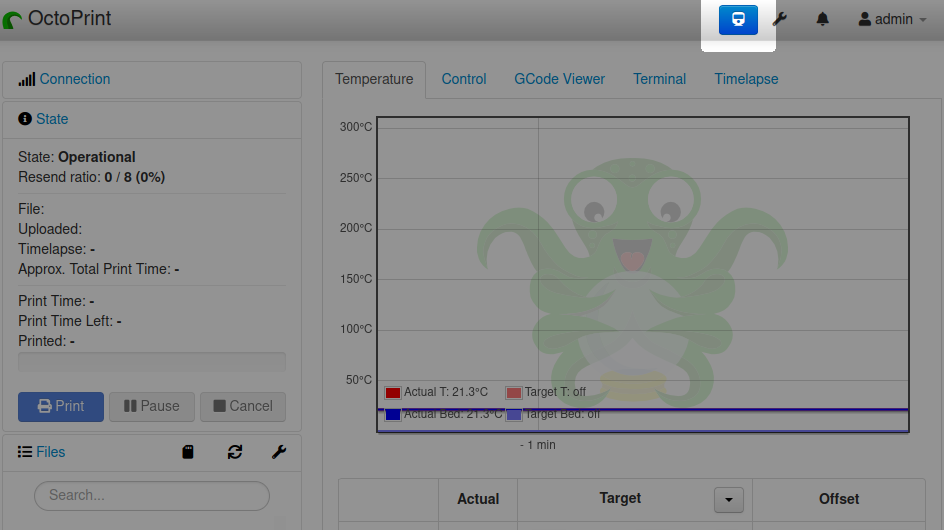
Task: Expand the Connection panel
Action: click(x=75, y=79)
